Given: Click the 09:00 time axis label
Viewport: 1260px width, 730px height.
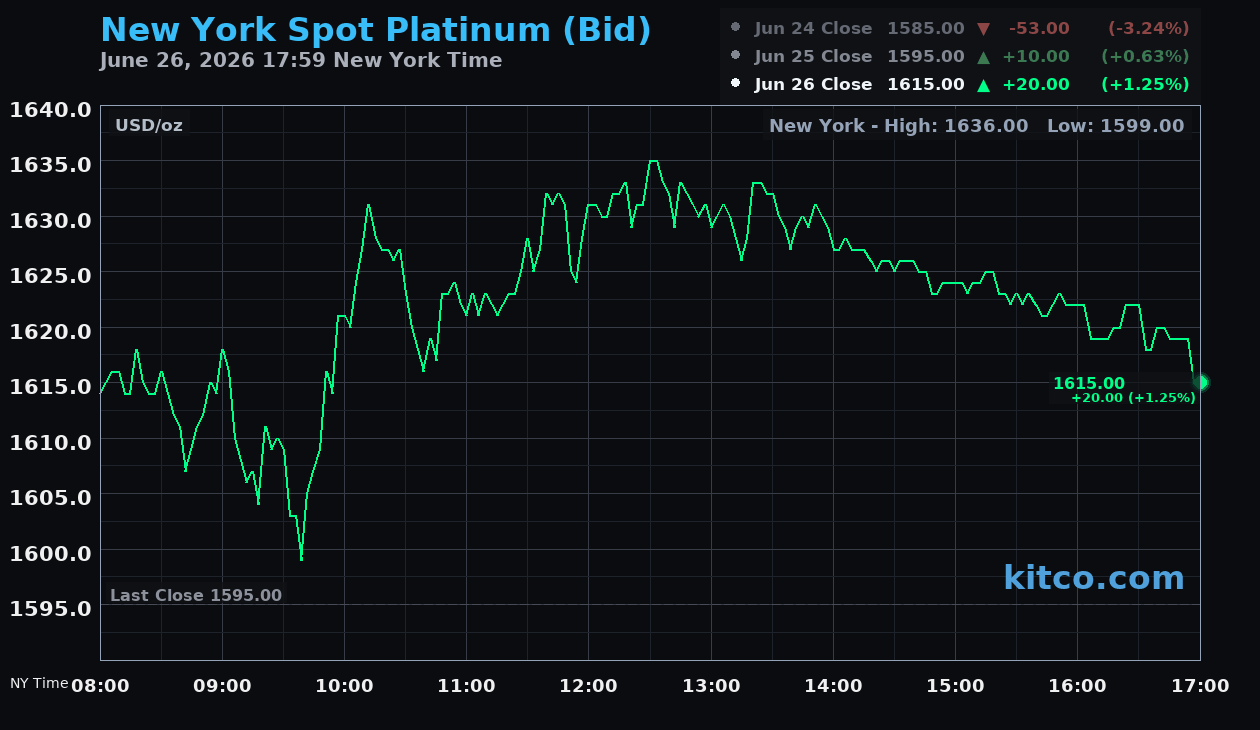Looking at the screenshot, I should (222, 686).
